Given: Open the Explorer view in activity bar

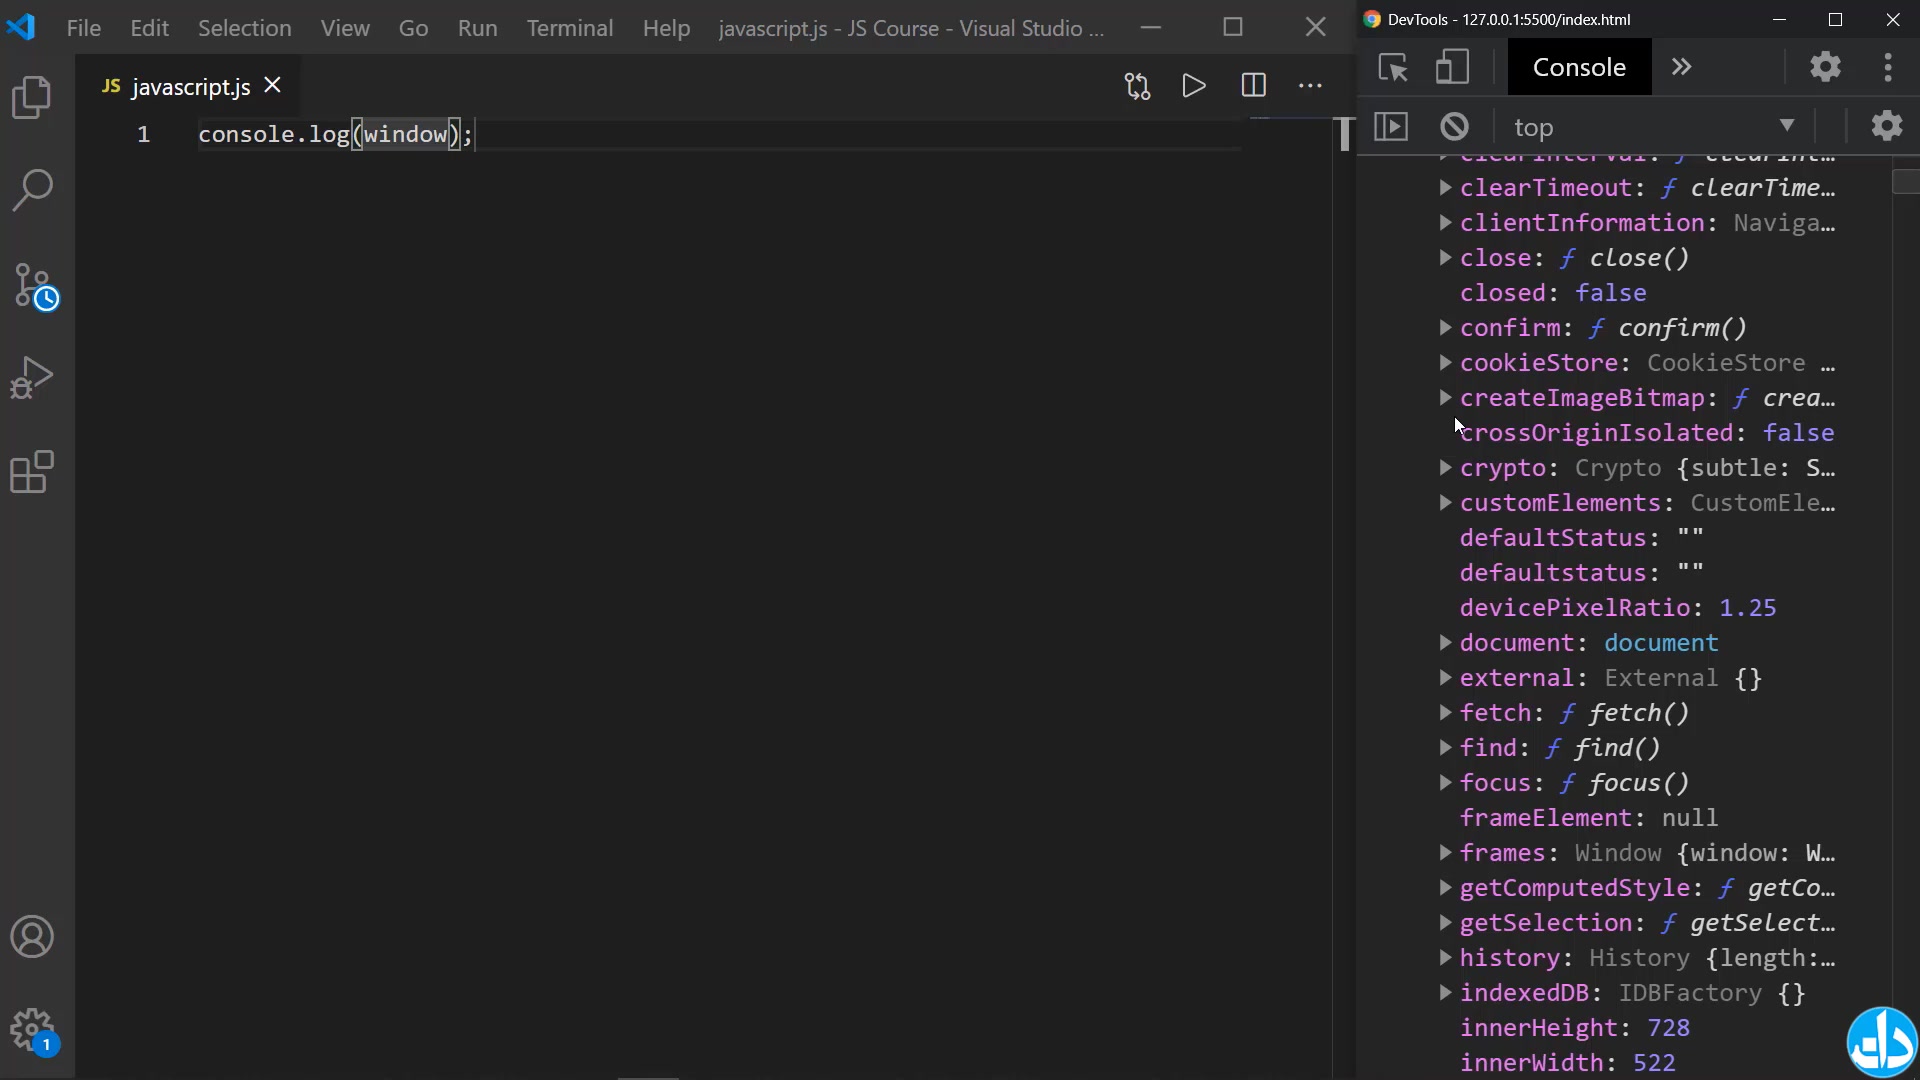Looking at the screenshot, I should point(32,97).
